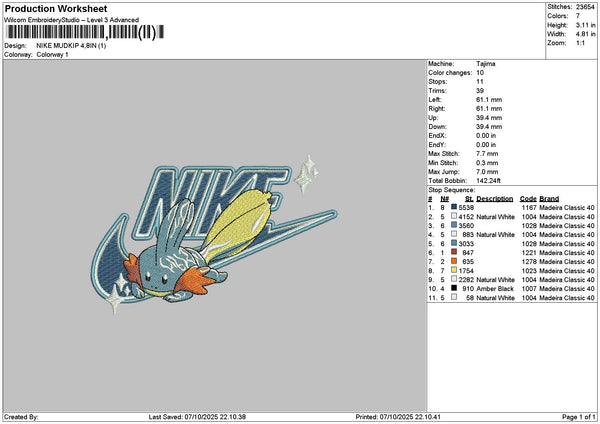Click the dark blue swatch in stop 1

point(454,207)
